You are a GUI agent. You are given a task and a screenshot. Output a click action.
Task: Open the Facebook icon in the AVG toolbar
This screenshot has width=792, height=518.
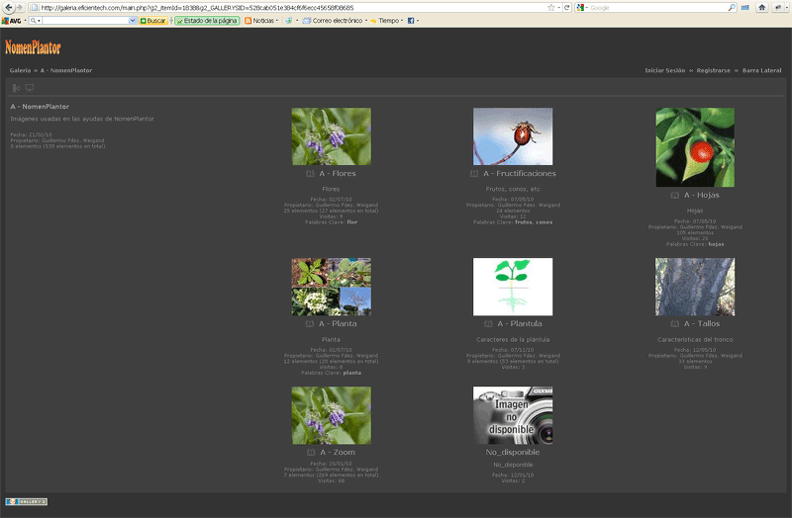411,21
